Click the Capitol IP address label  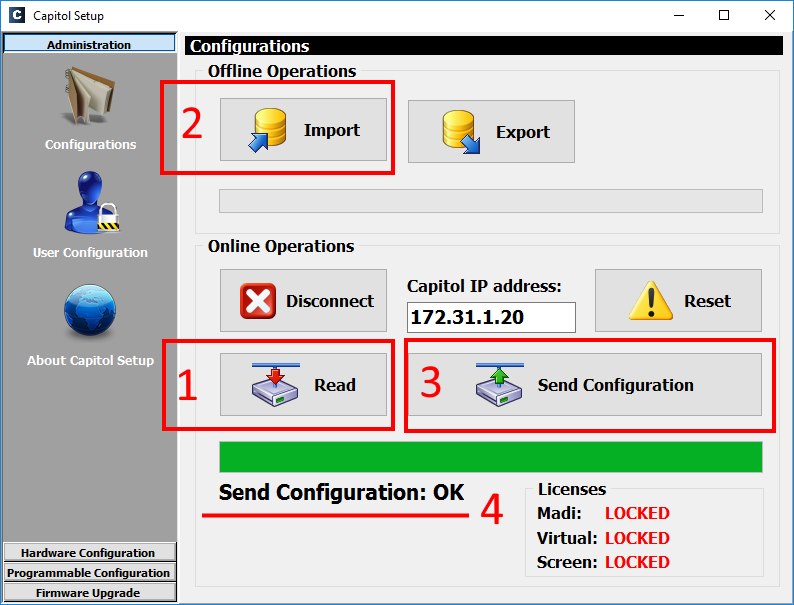pos(484,286)
